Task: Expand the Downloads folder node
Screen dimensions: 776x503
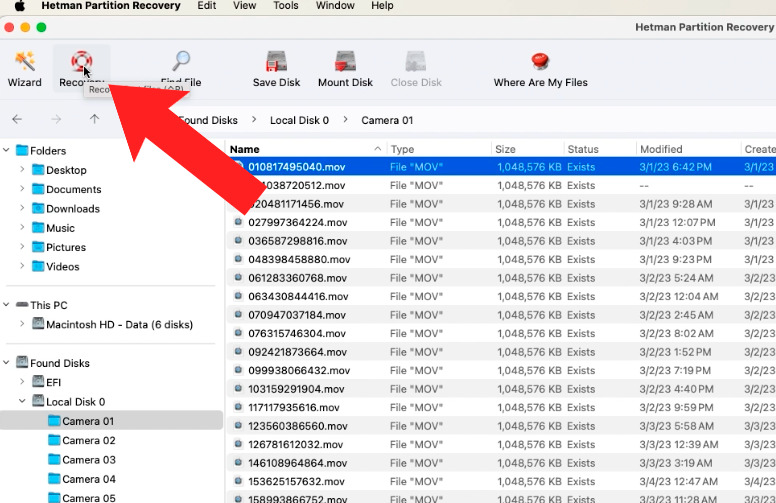Action: (x=22, y=208)
